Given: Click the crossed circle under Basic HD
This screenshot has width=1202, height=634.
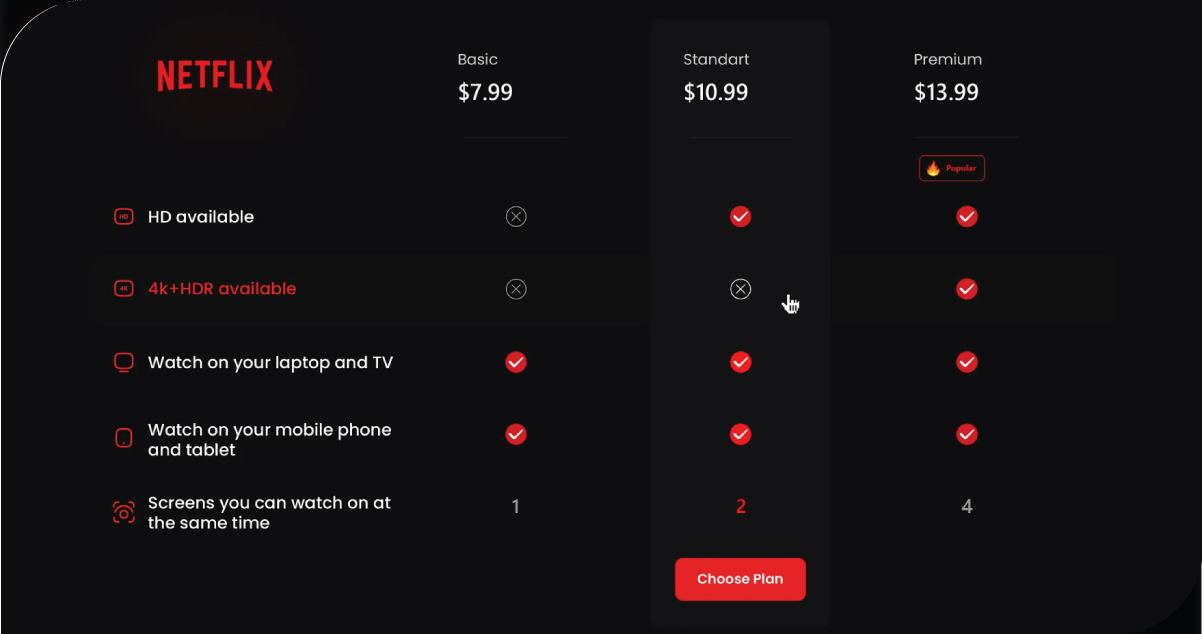Looking at the screenshot, I should click(x=516, y=216).
